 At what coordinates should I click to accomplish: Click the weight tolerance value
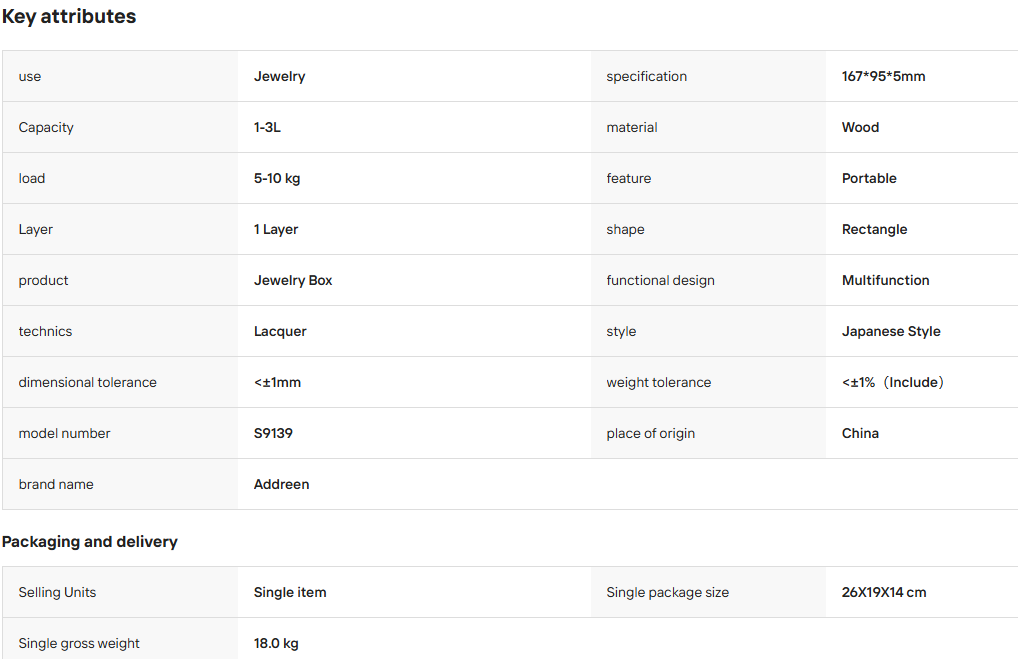[x=893, y=382]
